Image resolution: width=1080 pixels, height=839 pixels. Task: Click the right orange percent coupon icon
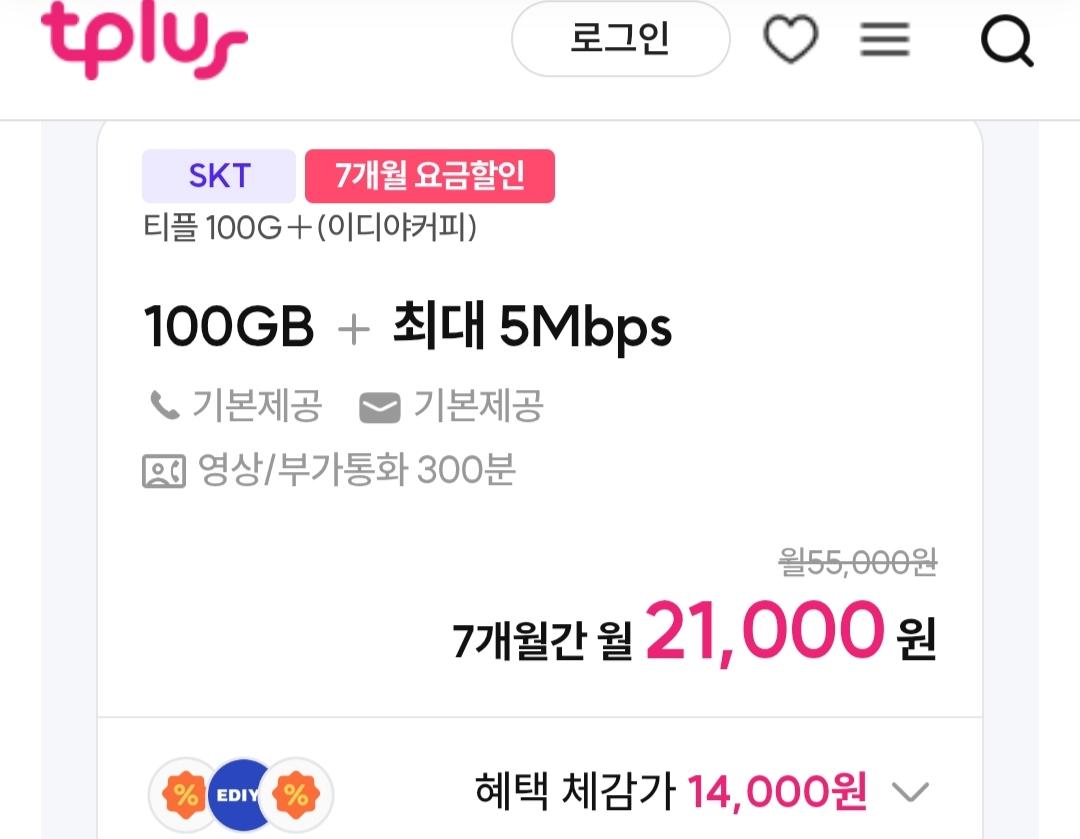tap(297, 796)
